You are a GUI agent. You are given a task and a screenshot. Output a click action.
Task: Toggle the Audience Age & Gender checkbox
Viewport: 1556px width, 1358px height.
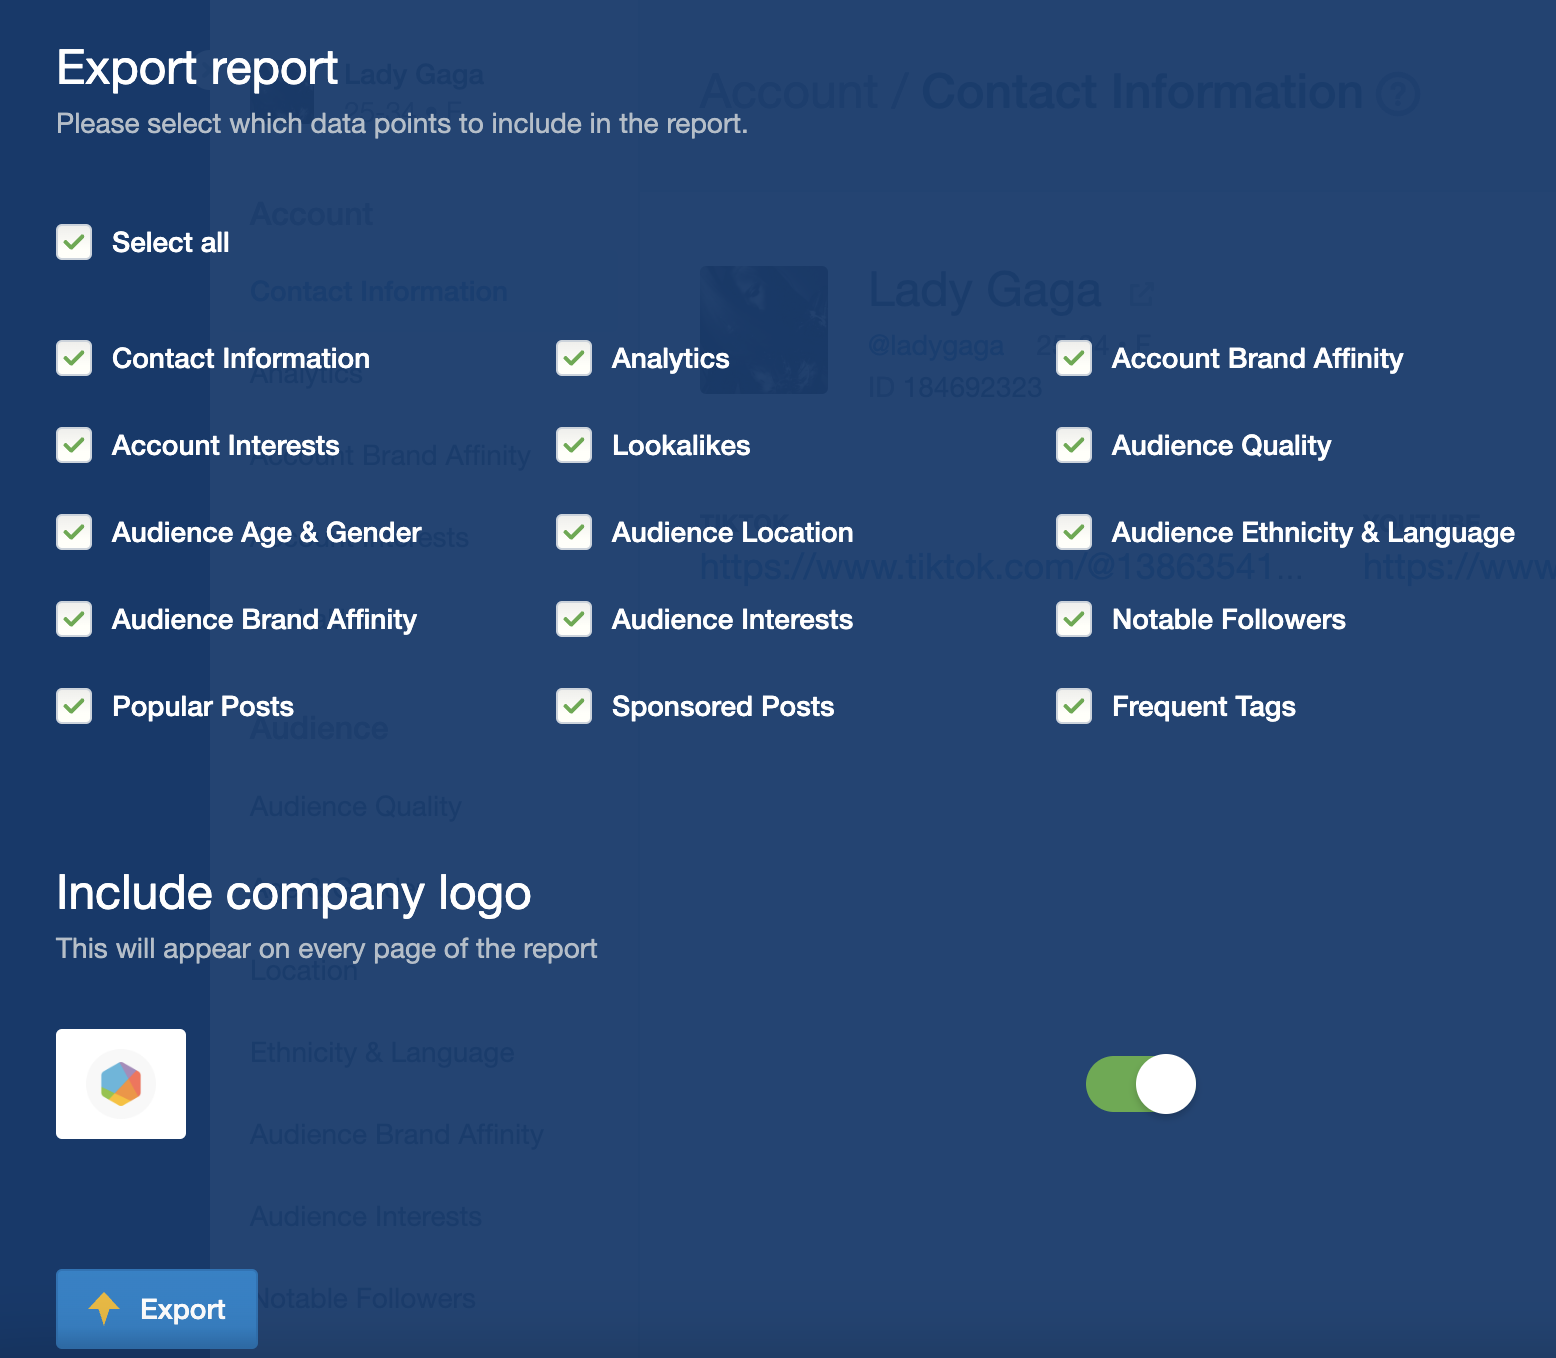pyautogui.click(x=74, y=532)
